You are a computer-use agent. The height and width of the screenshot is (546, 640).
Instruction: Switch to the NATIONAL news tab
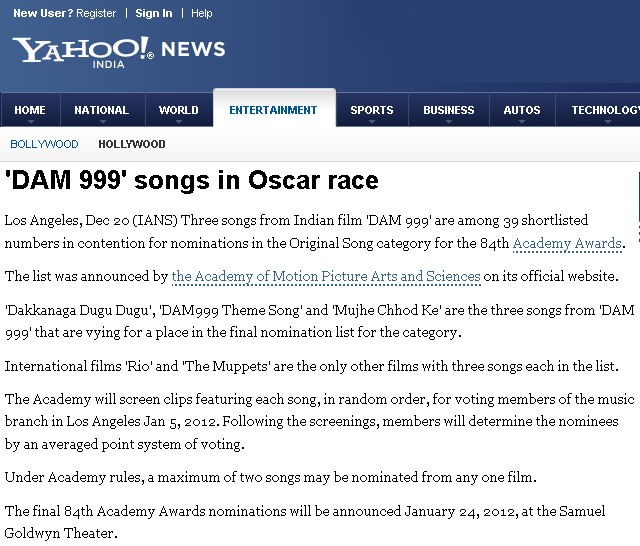tap(101, 110)
